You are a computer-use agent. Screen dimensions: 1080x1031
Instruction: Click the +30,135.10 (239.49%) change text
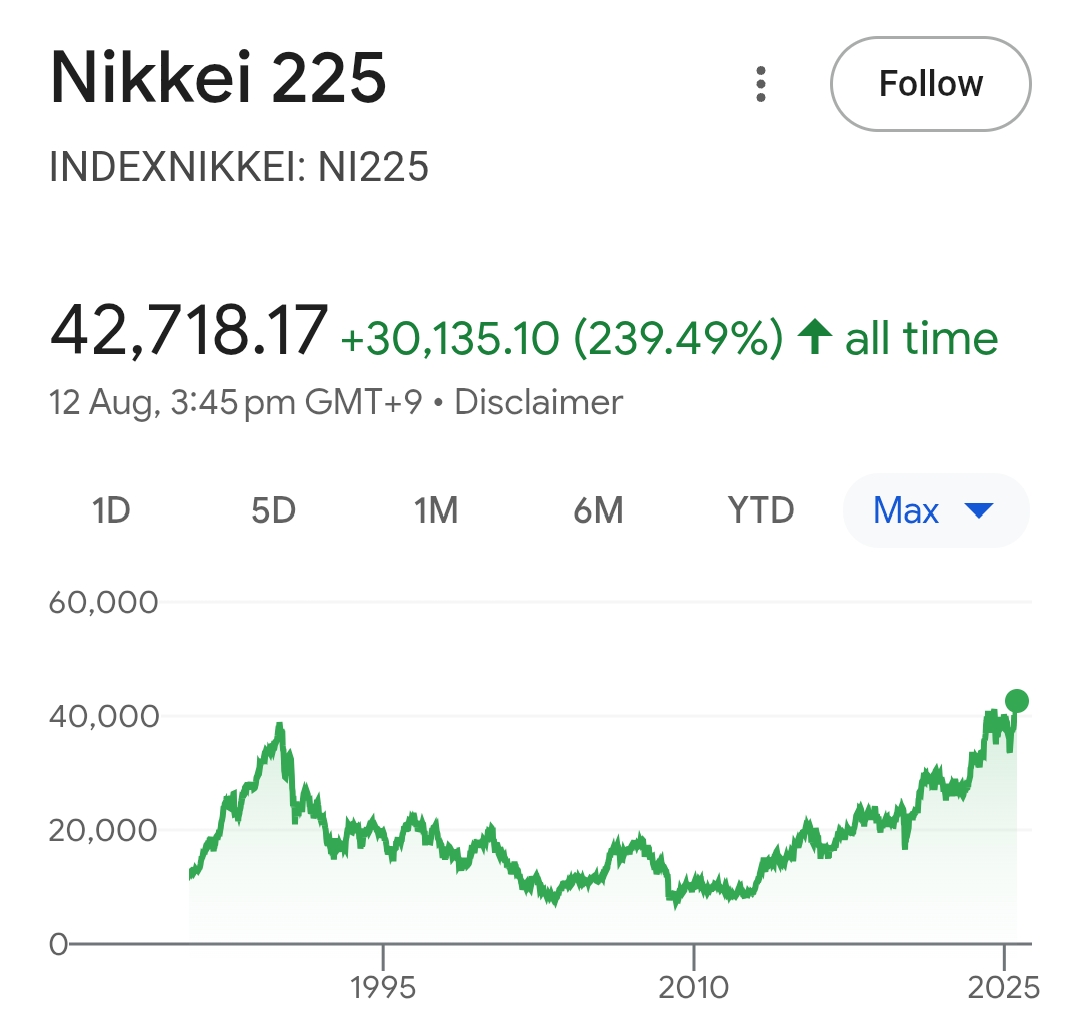(562, 338)
